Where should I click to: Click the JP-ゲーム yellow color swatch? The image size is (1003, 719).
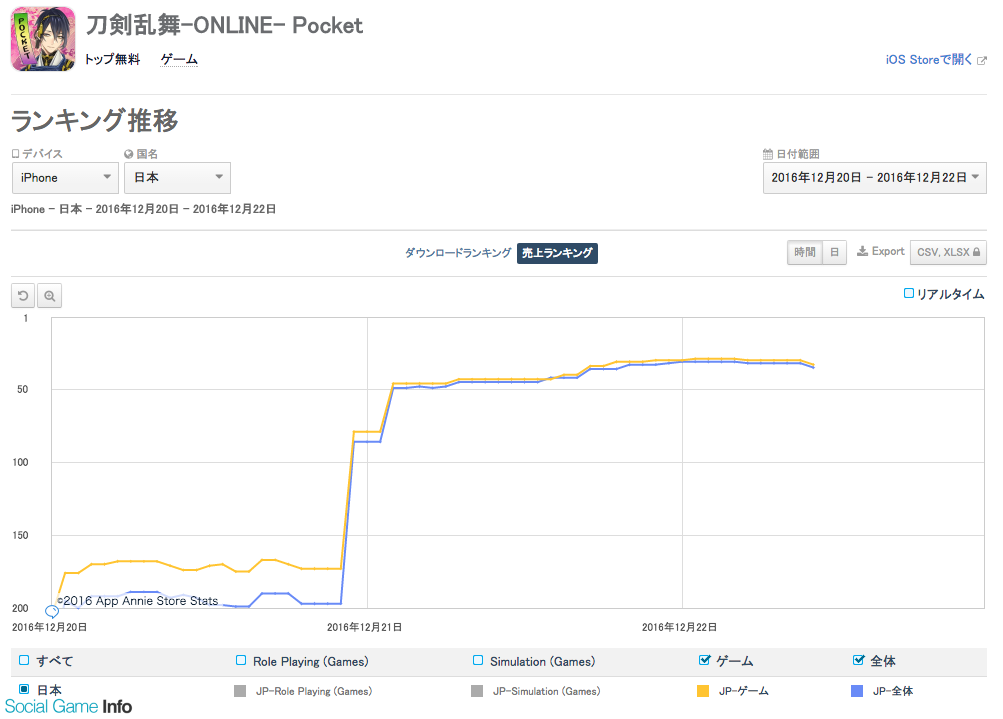[x=702, y=691]
